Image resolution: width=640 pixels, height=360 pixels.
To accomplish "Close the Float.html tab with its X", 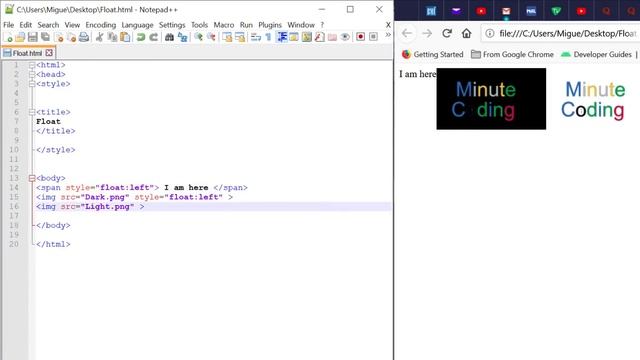I will (x=49, y=53).
